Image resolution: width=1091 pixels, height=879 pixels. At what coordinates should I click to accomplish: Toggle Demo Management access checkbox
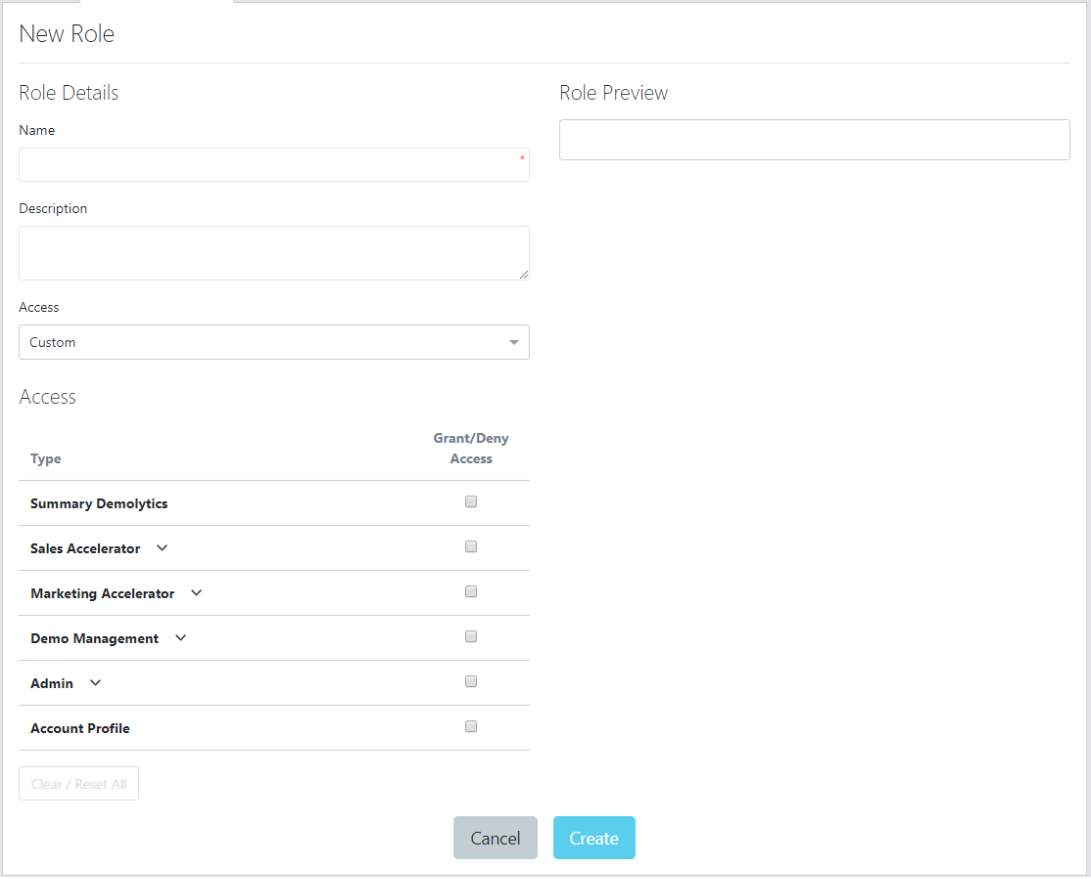coord(471,637)
